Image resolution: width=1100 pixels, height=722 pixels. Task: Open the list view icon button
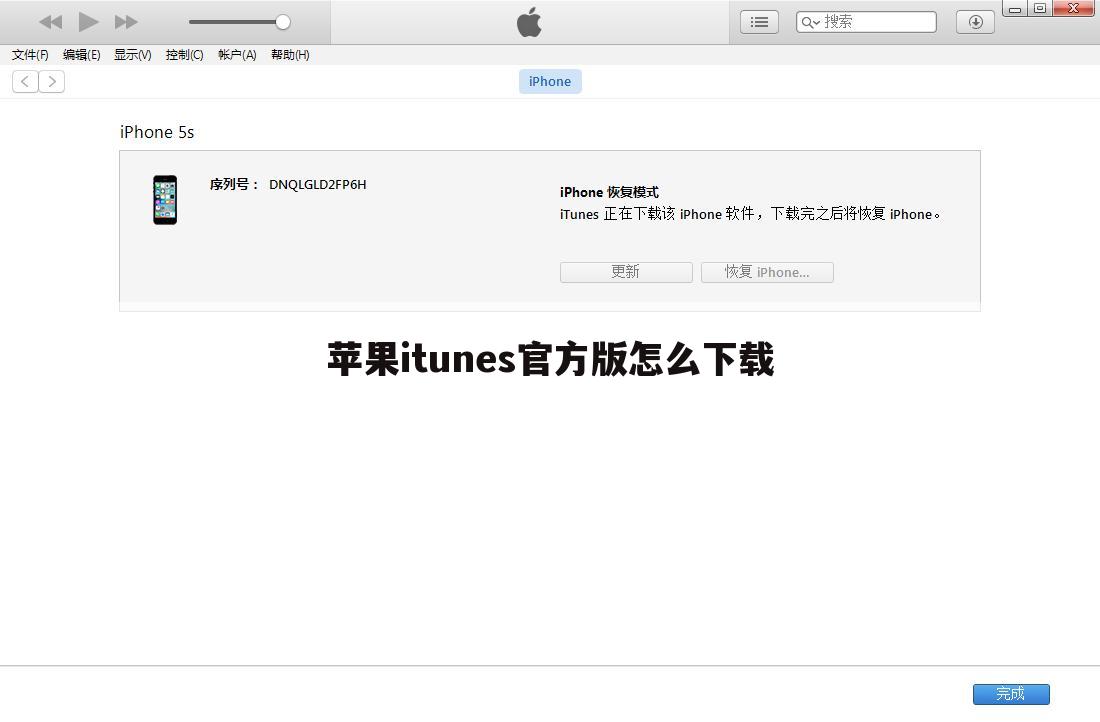point(759,22)
